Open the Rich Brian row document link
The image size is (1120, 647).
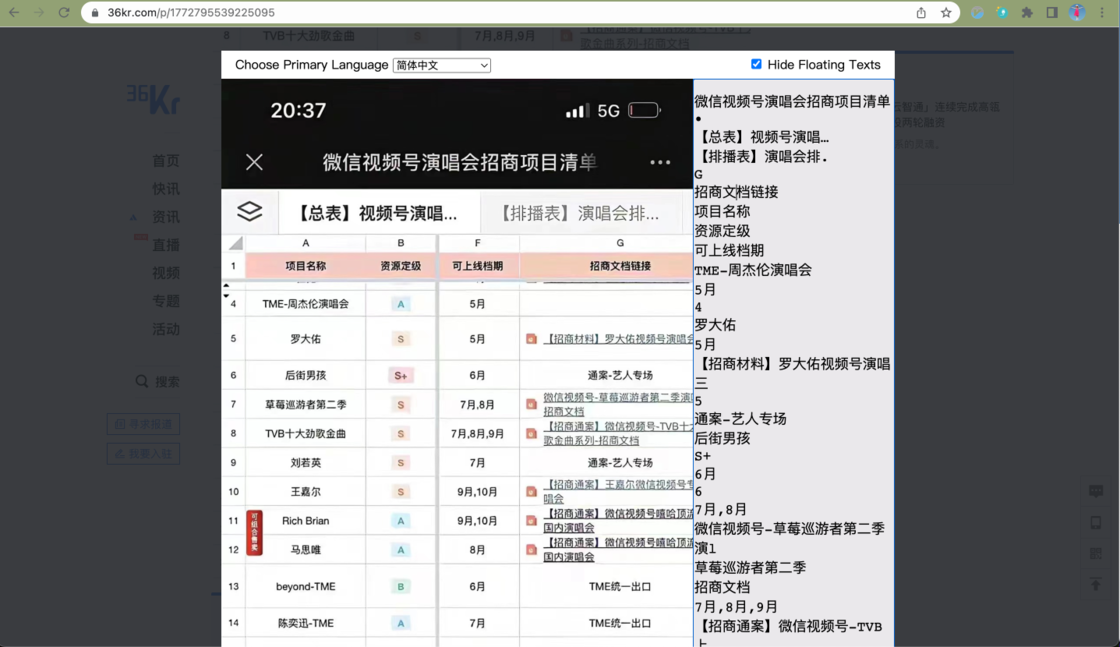[x=619, y=521]
